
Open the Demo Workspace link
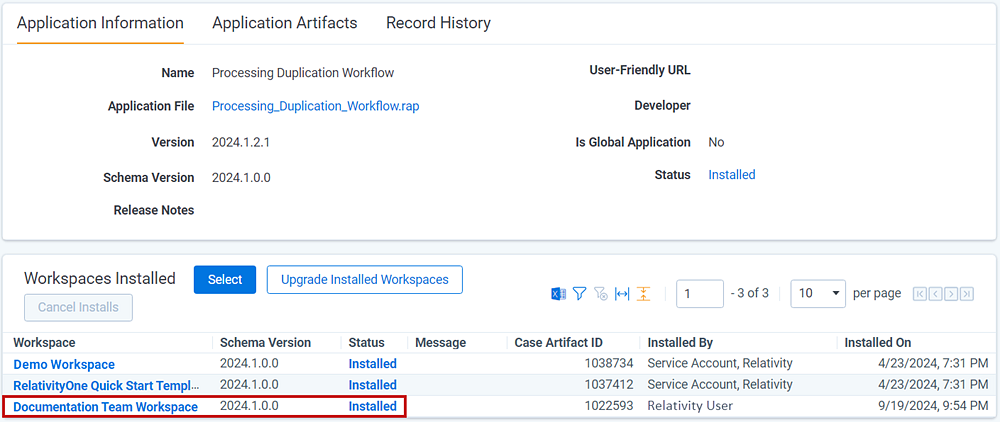tap(64, 365)
